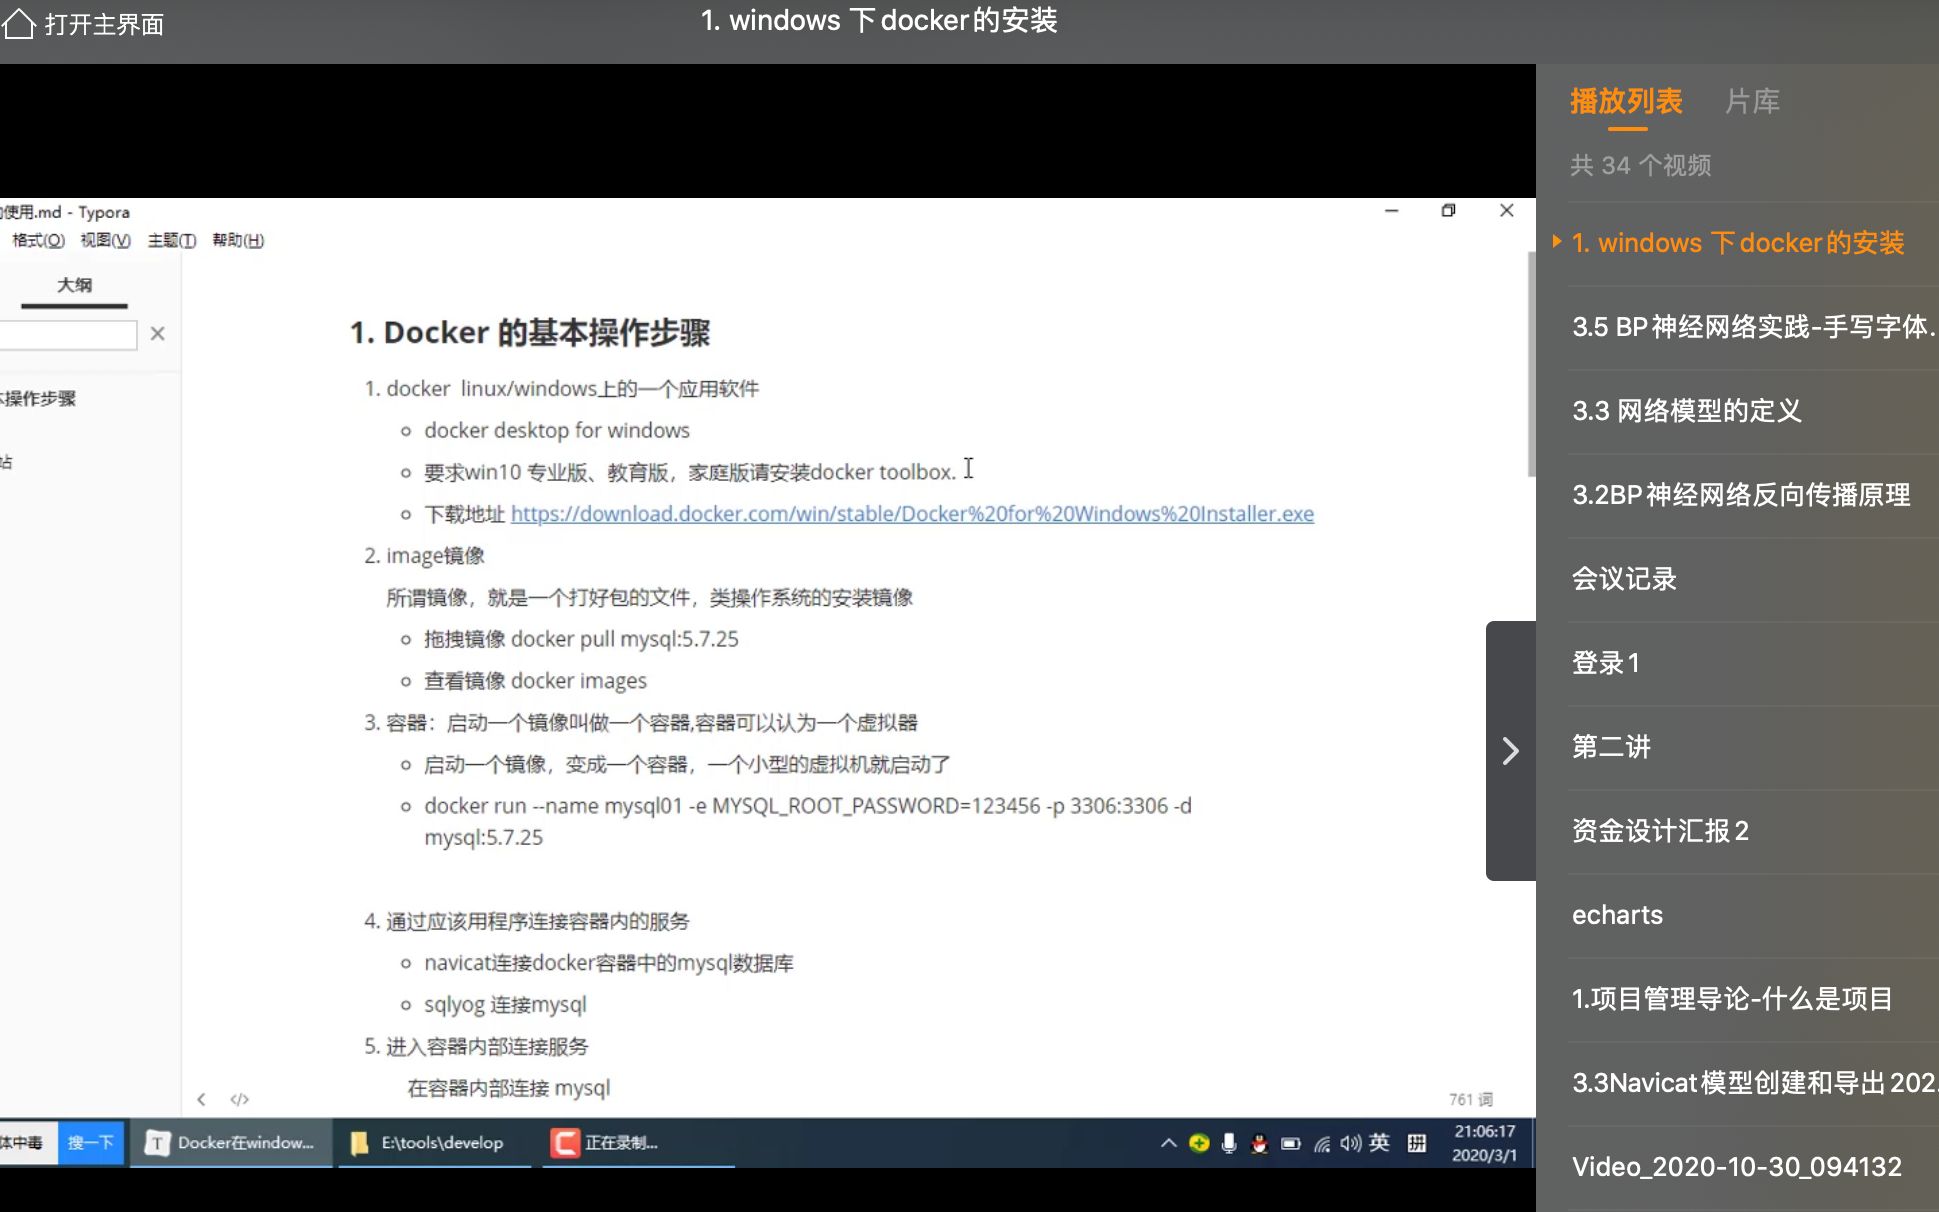Toggle source code mode icon in Typora
This screenshot has width=1939, height=1212.
click(x=239, y=1099)
